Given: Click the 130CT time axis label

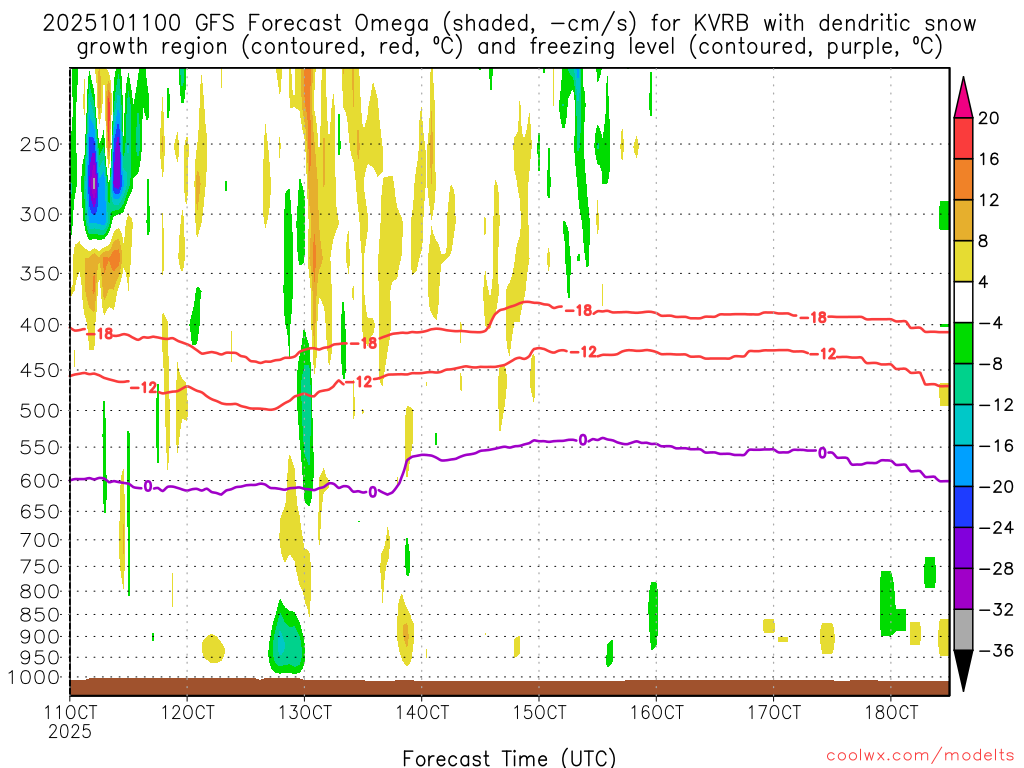Looking at the screenshot, I should [305, 712].
